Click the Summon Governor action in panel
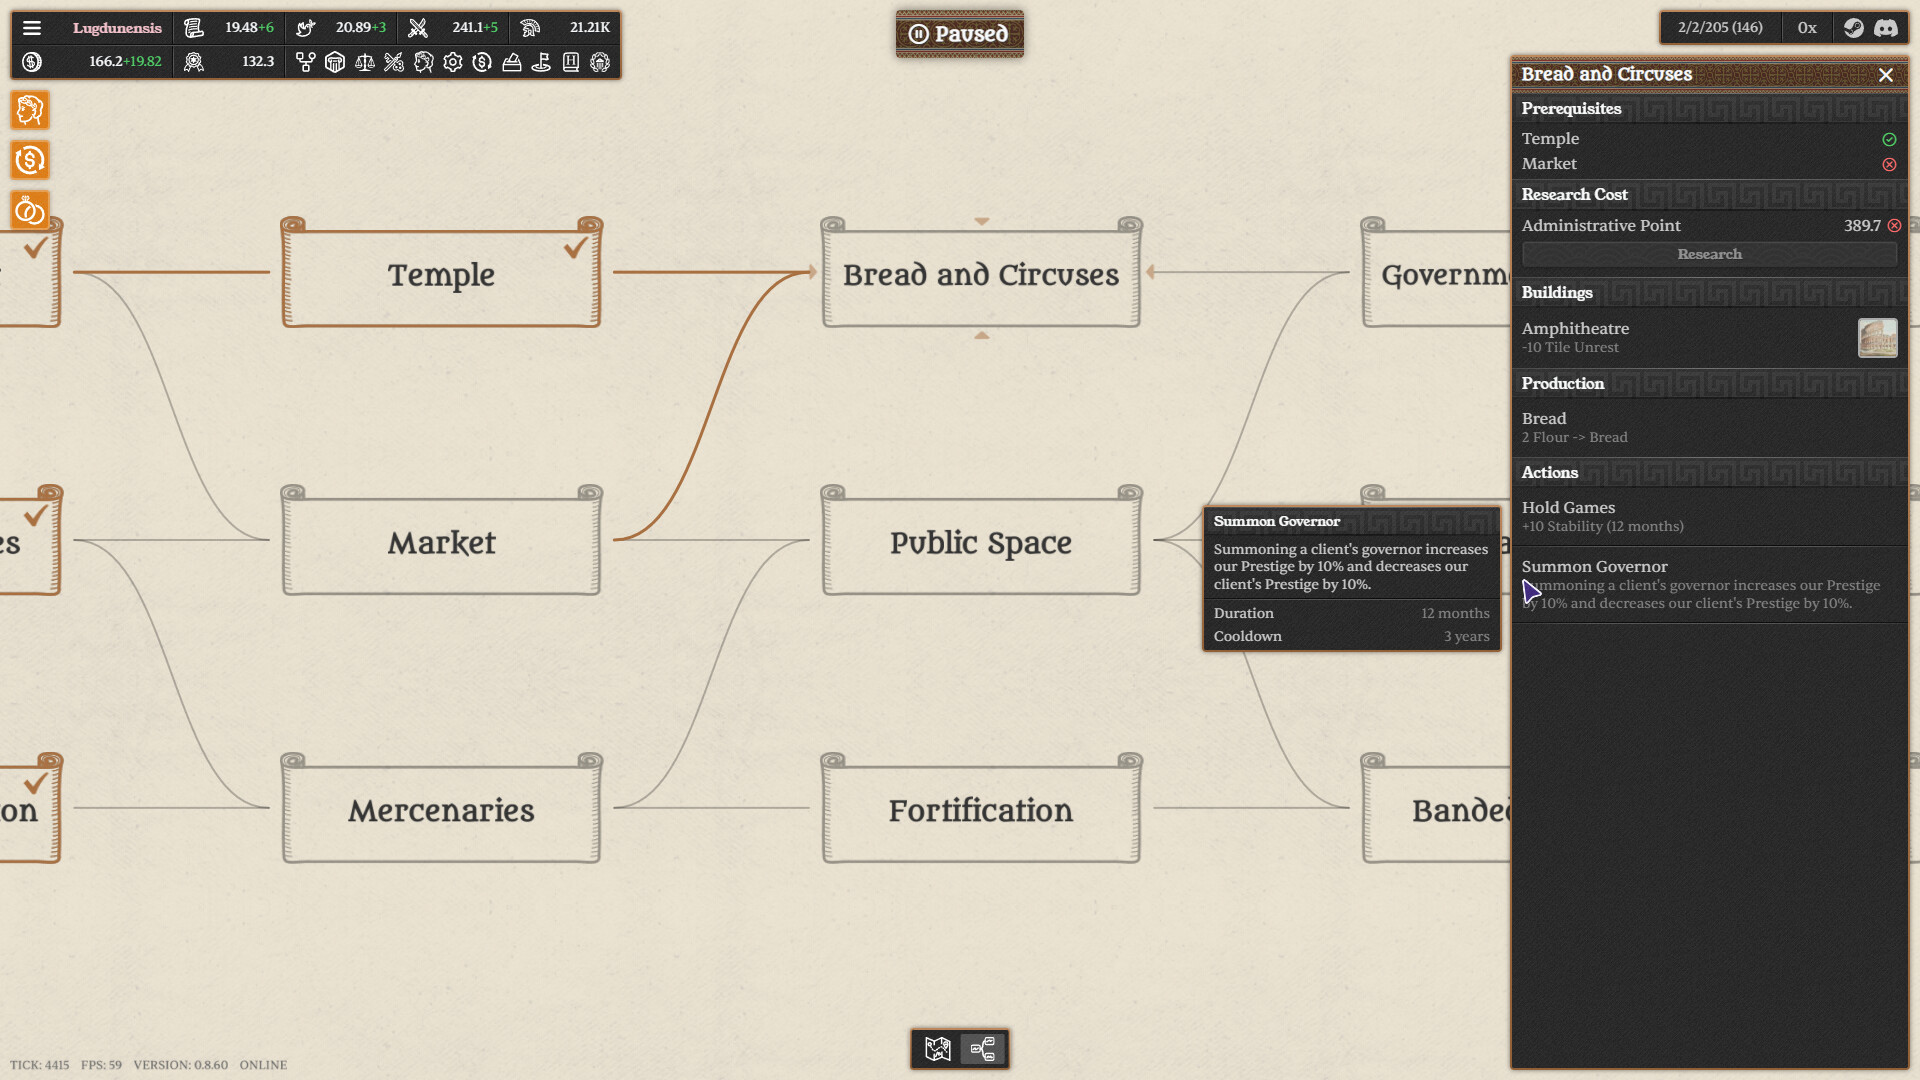 [1709, 584]
